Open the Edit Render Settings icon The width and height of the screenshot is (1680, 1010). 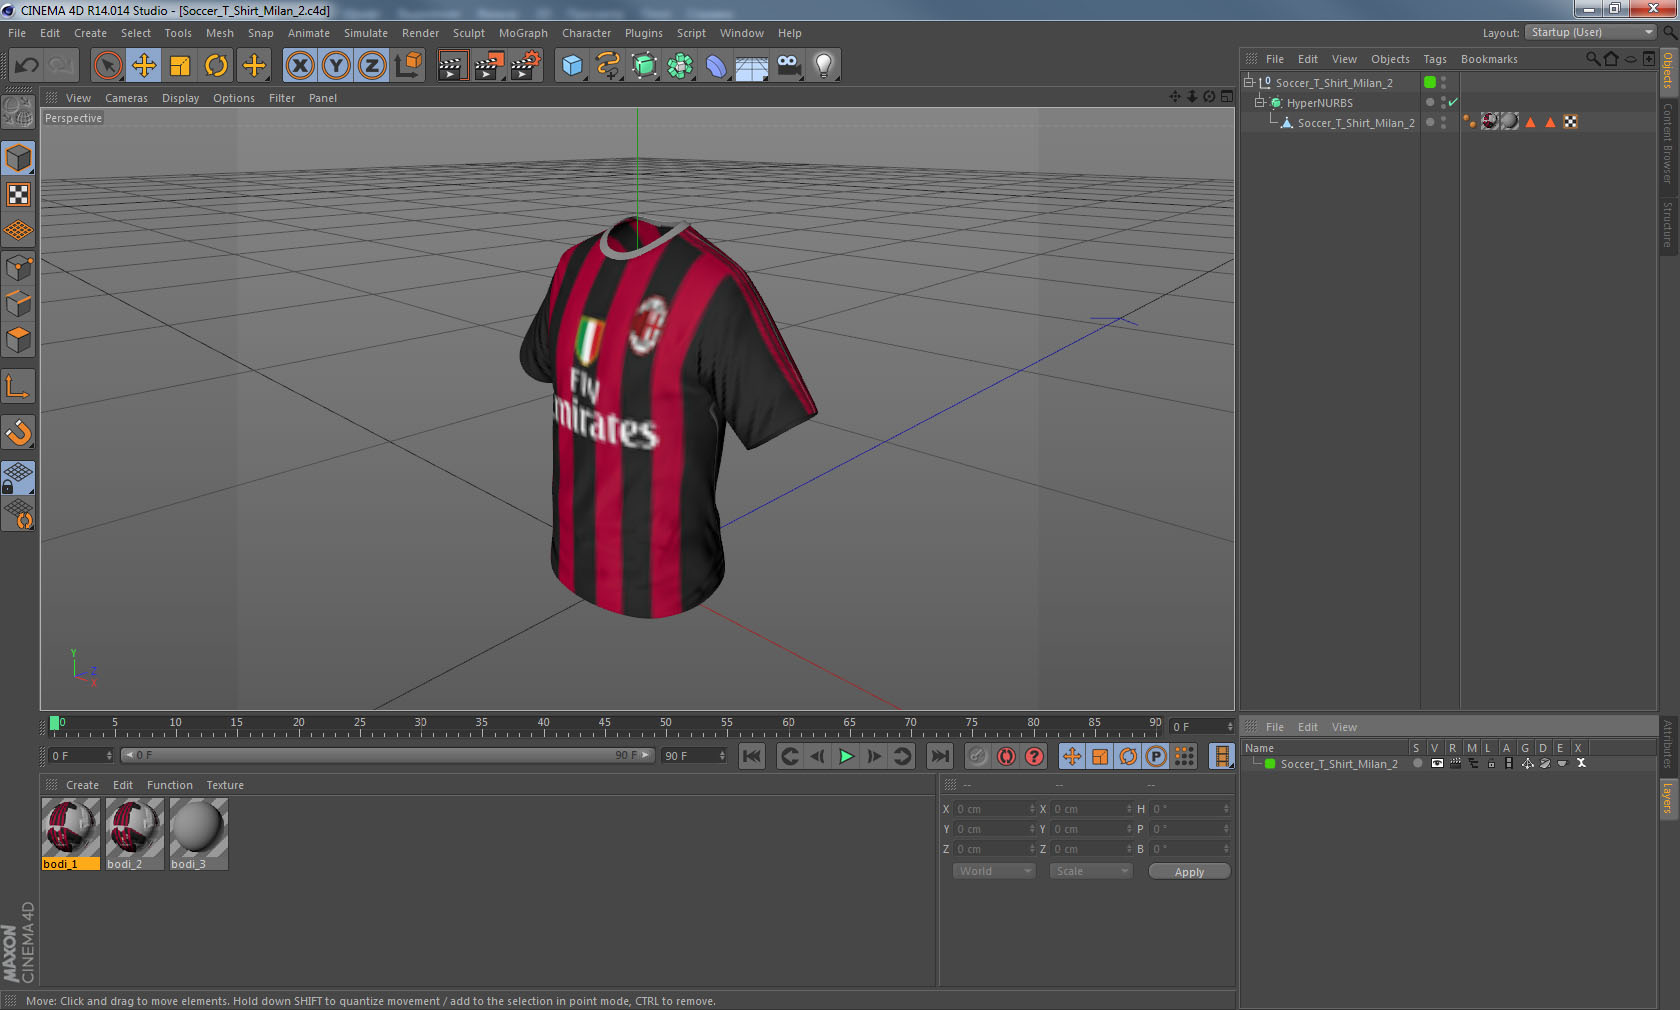tap(526, 66)
